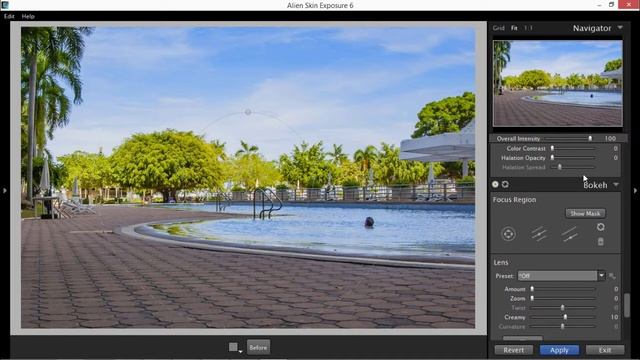The width and height of the screenshot is (640, 360).
Task: Click the Exit button
Action: click(x=605, y=350)
